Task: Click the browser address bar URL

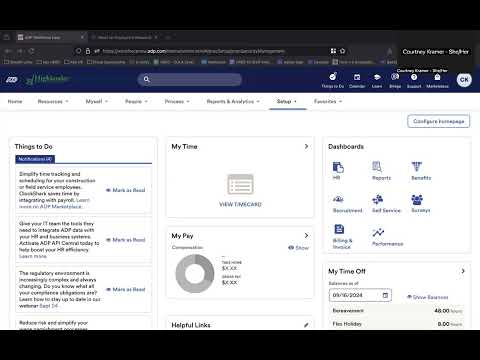Action: tap(193, 51)
